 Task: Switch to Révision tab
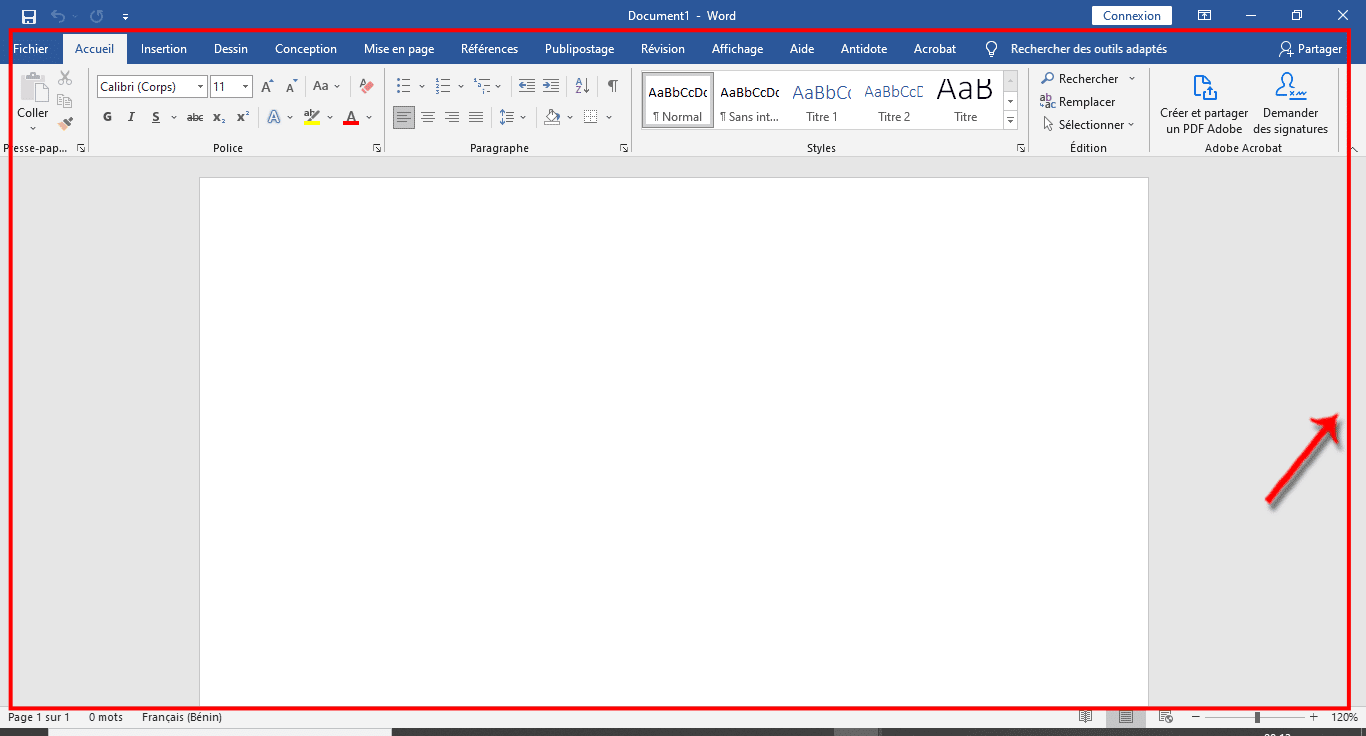[663, 49]
